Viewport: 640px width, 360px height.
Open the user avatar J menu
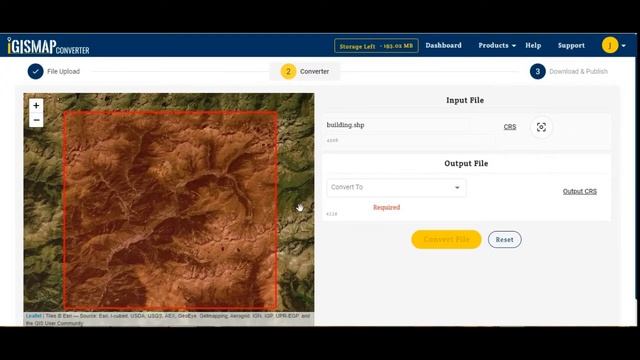tap(610, 45)
